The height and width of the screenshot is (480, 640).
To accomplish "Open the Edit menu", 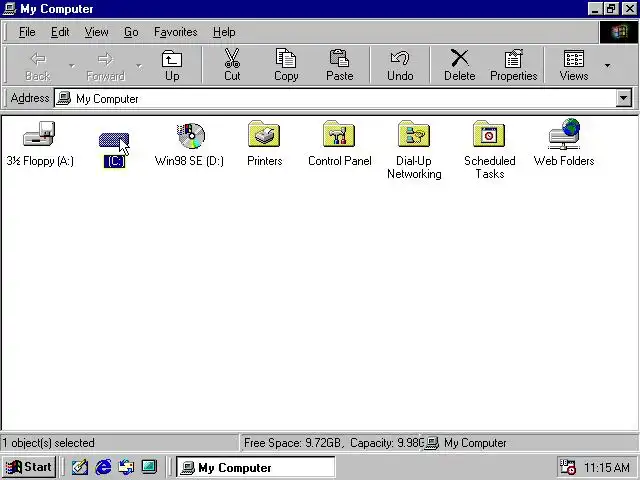I will coord(60,32).
